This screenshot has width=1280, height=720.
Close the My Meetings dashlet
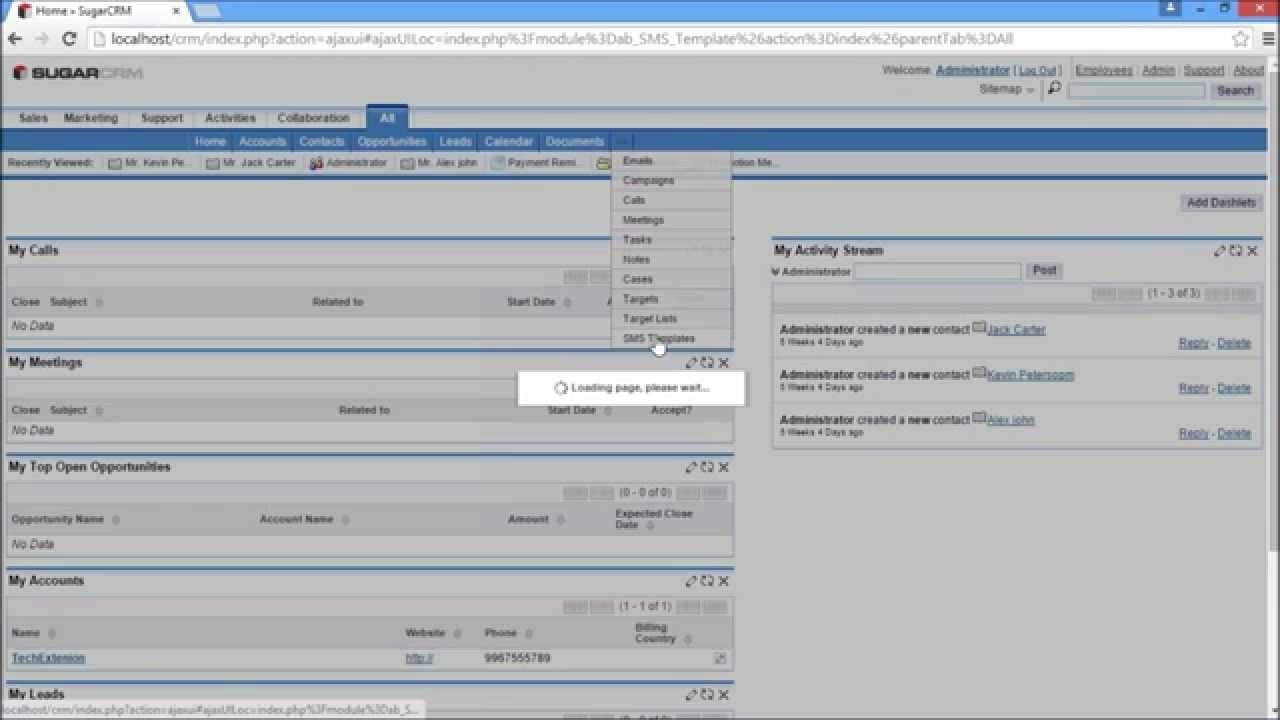pyautogui.click(x=724, y=363)
